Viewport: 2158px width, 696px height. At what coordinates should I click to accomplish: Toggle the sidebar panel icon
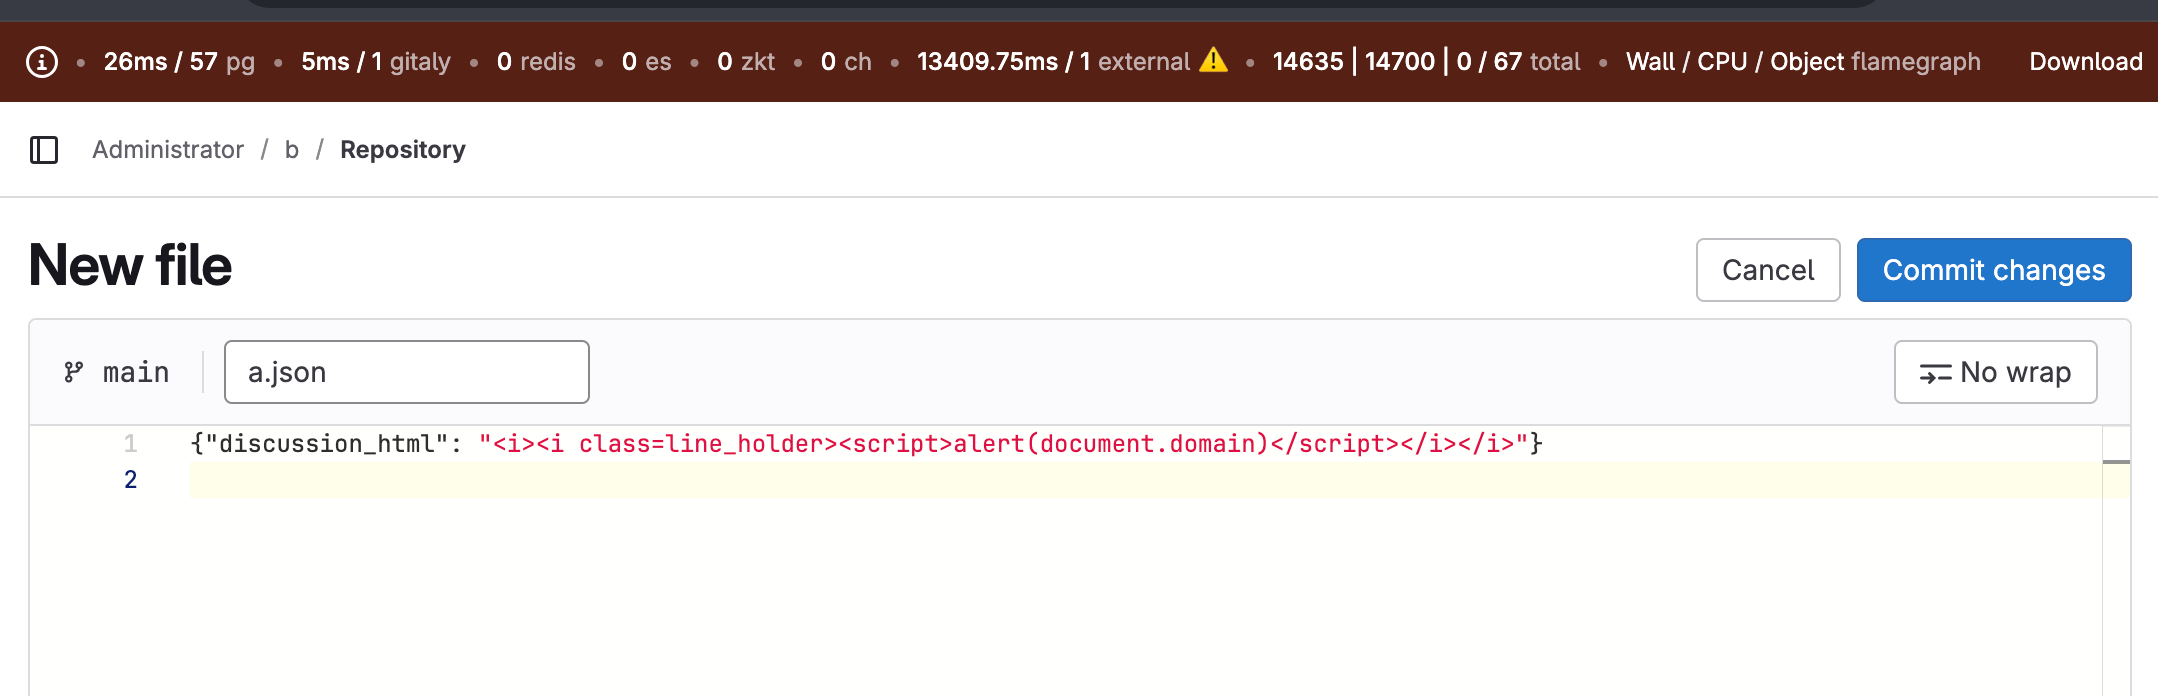(x=44, y=150)
